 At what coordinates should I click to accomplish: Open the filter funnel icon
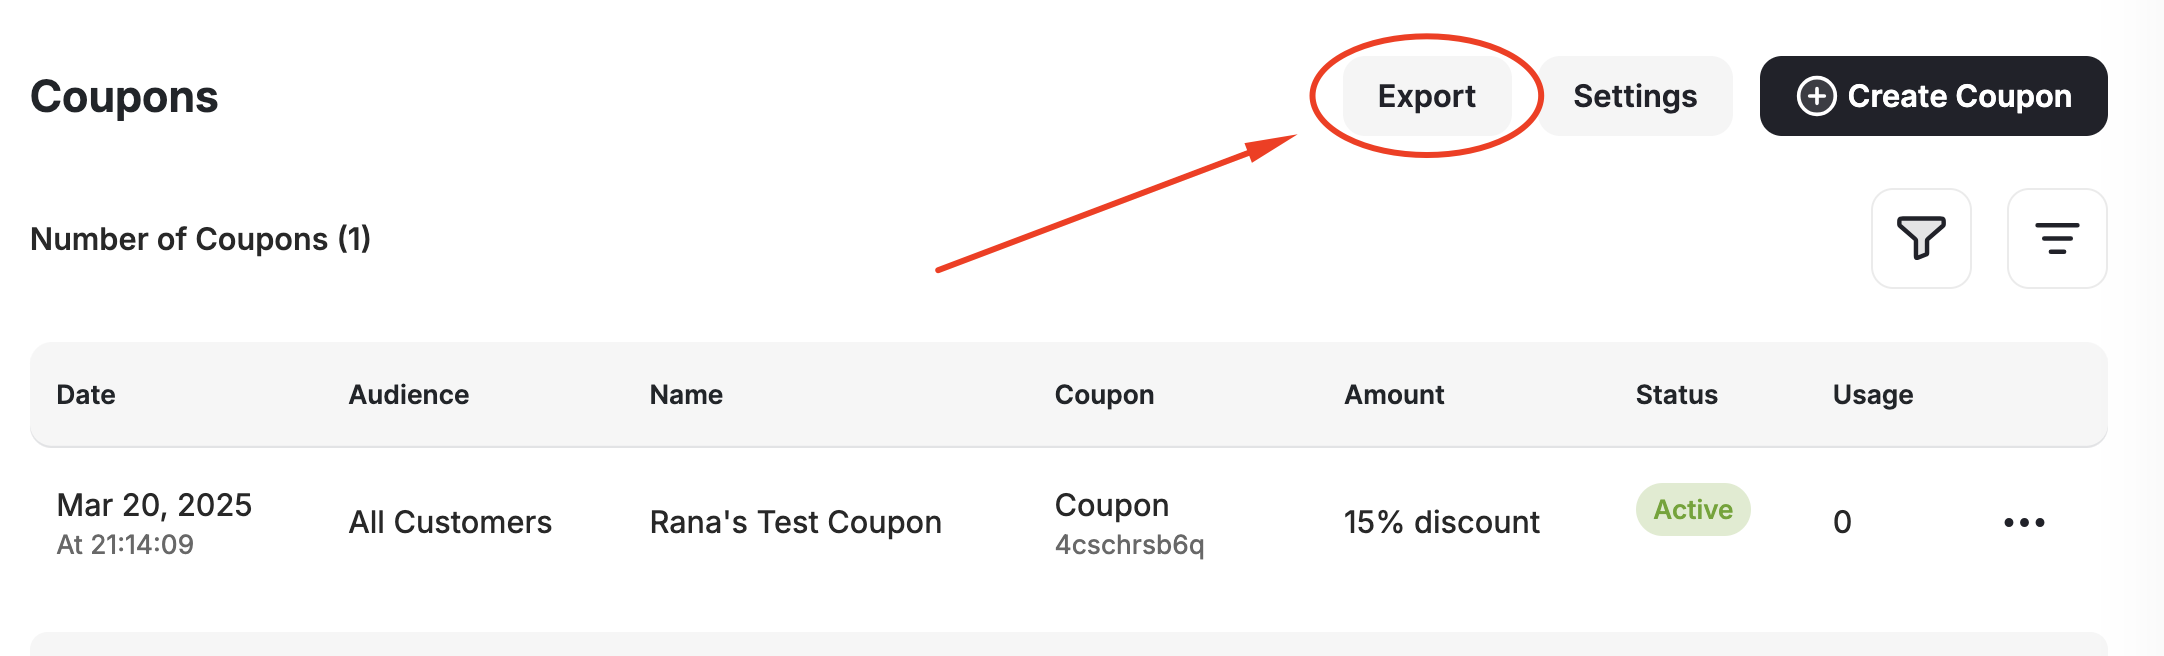pos(1920,239)
